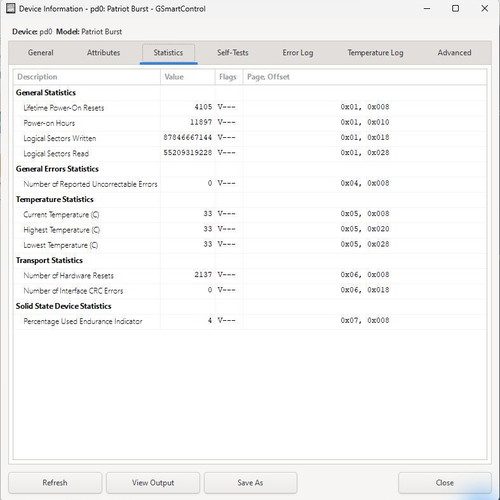Click the offset 0x07, 0x008
The image size is (500, 500).
(x=365, y=321)
